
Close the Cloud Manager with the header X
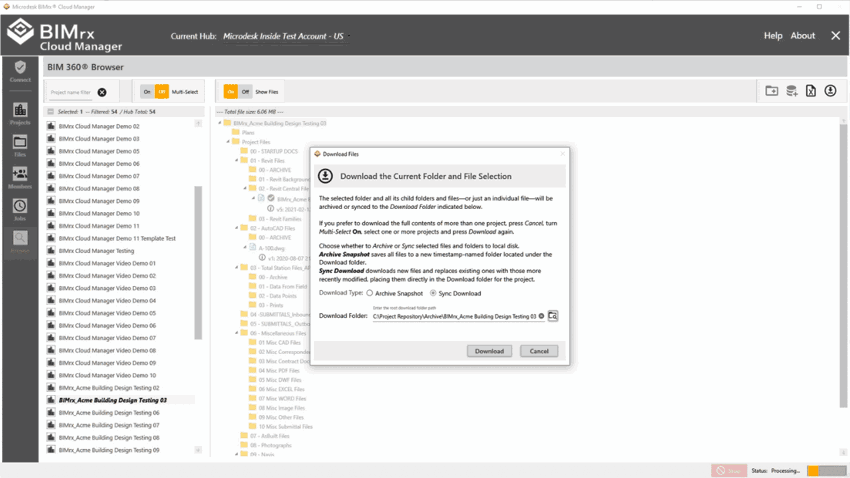point(835,36)
